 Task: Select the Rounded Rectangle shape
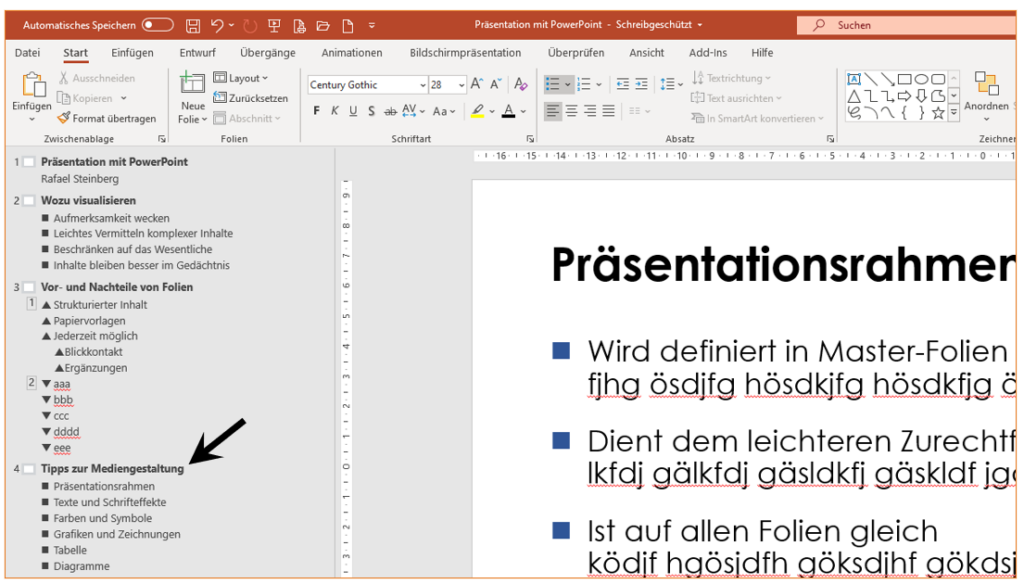938,79
